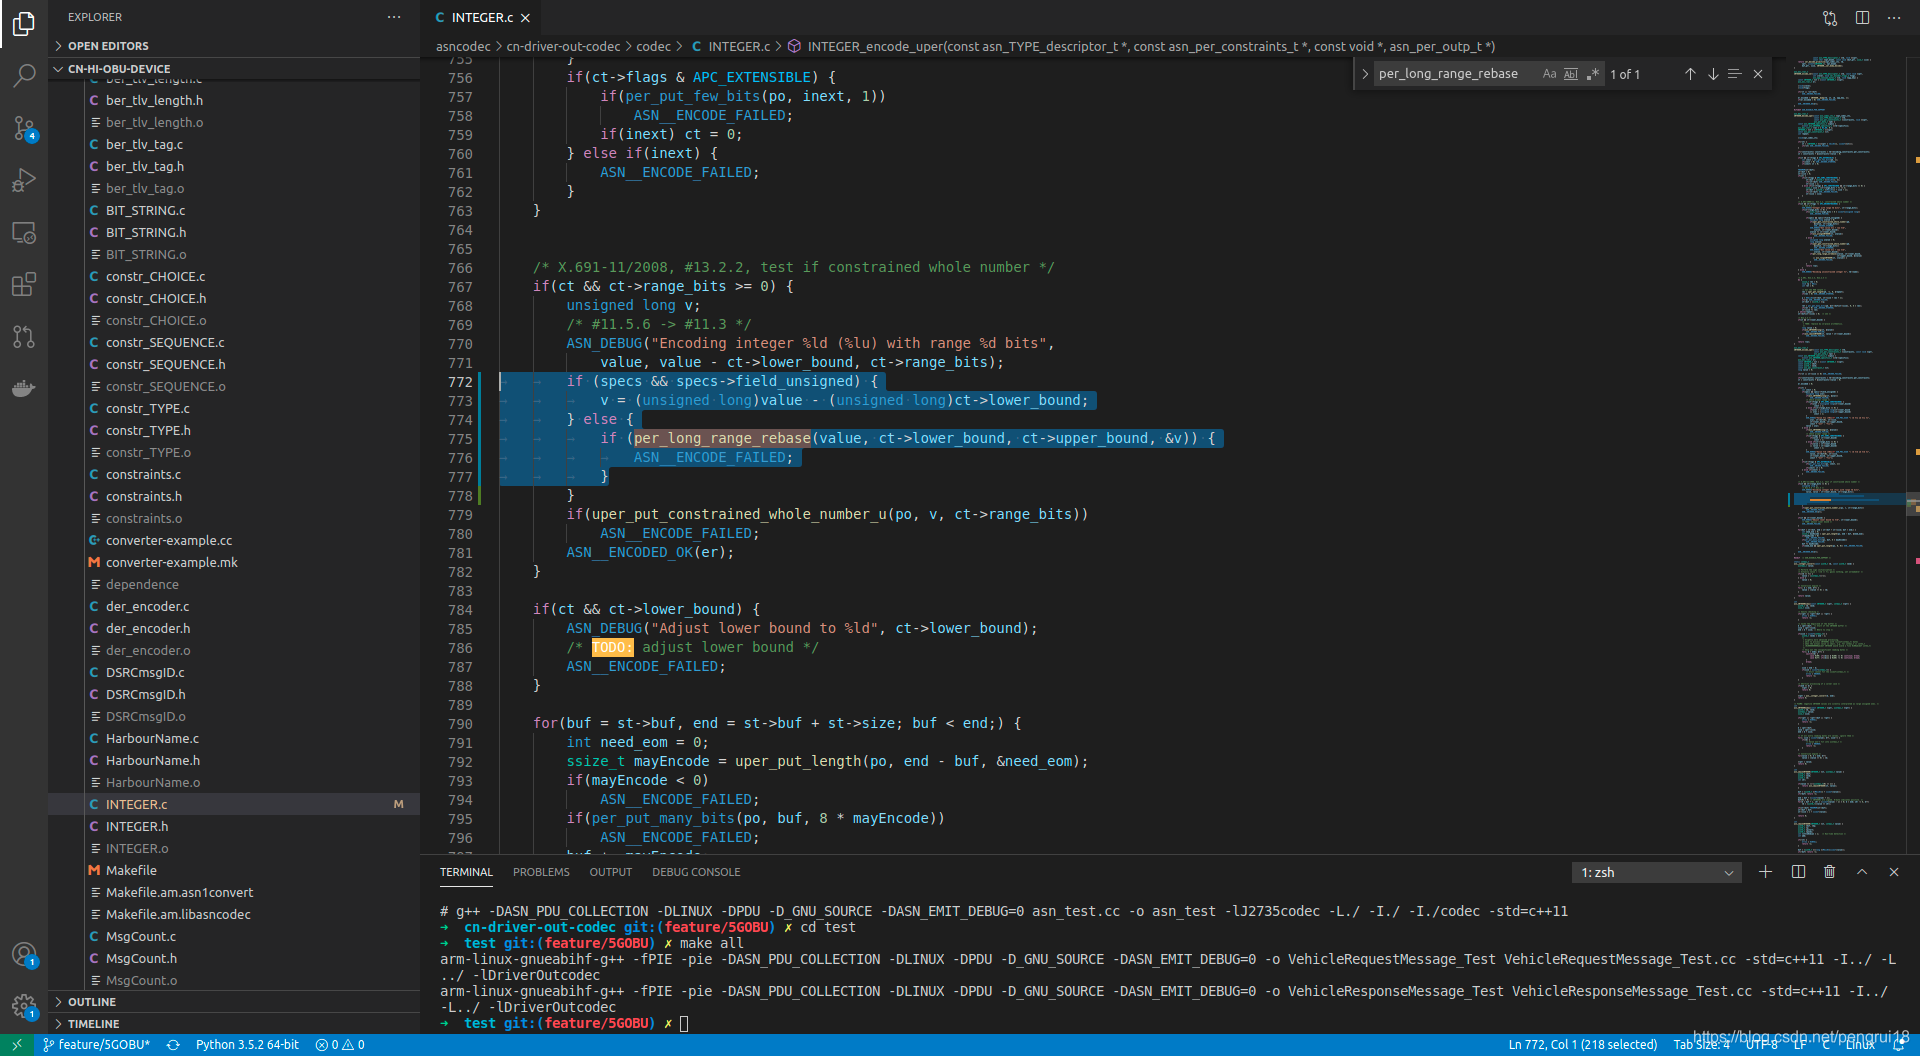Toggle Match Case in find widget
The width and height of the screenshot is (1920, 1056).
[1549, 74]
